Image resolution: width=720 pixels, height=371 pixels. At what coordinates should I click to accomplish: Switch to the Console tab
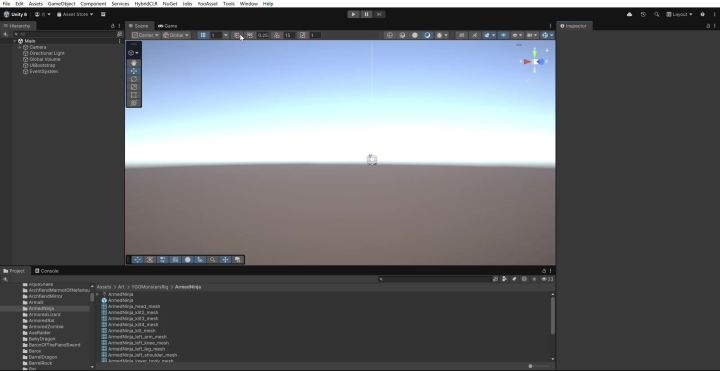click(47, 271)
